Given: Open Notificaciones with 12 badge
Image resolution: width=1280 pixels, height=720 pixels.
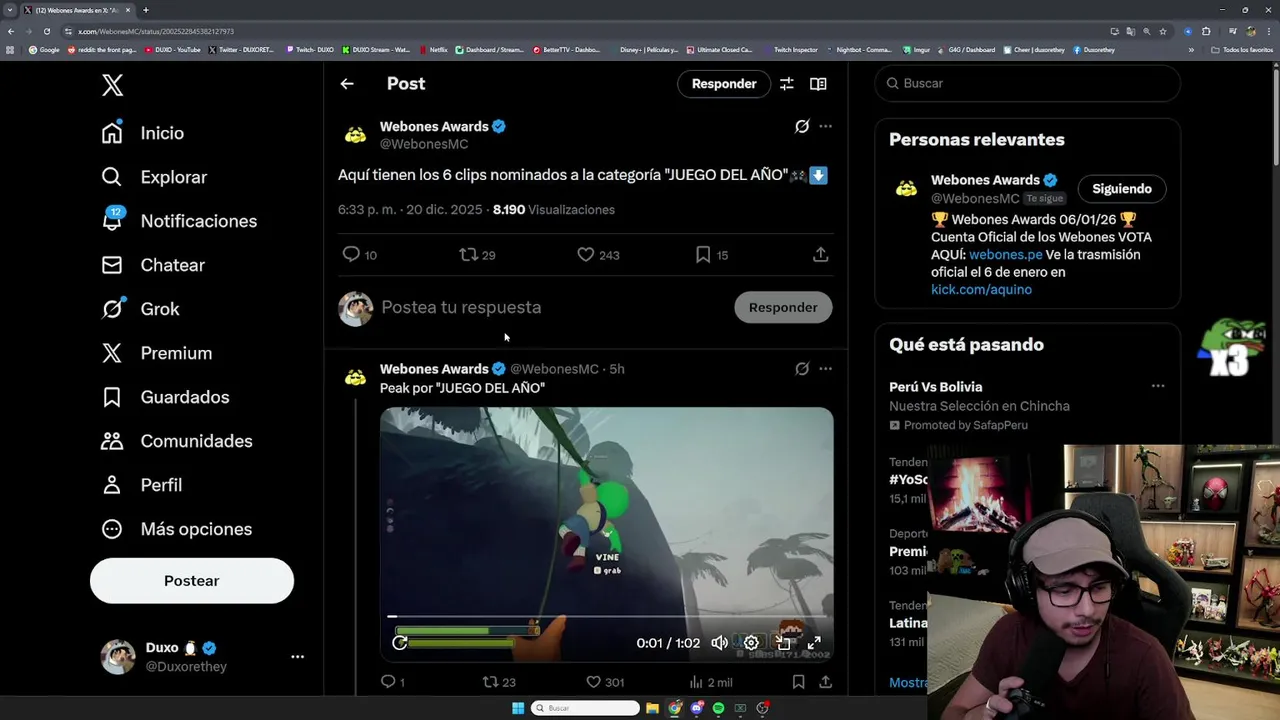Looking at the screenshot, I should point(179,221).
